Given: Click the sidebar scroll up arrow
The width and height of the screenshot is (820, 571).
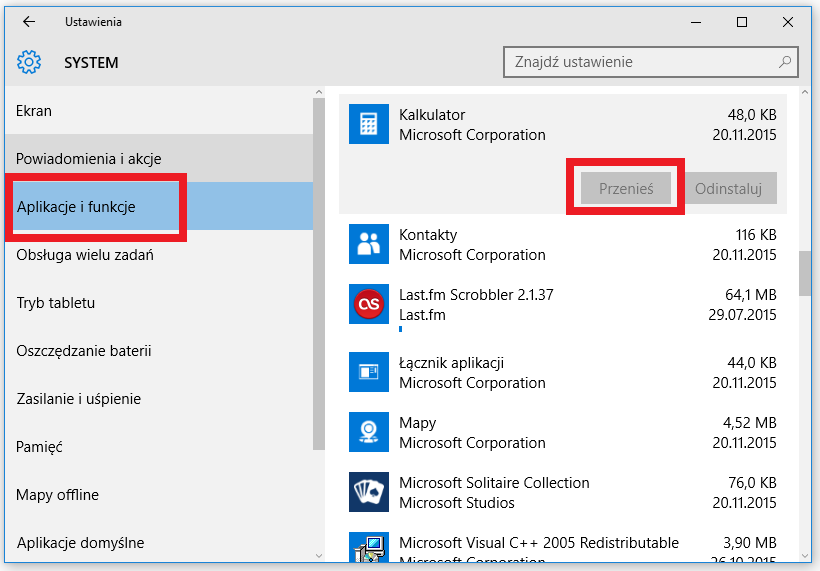Looking at the screenshot, I should pos(319,92).
